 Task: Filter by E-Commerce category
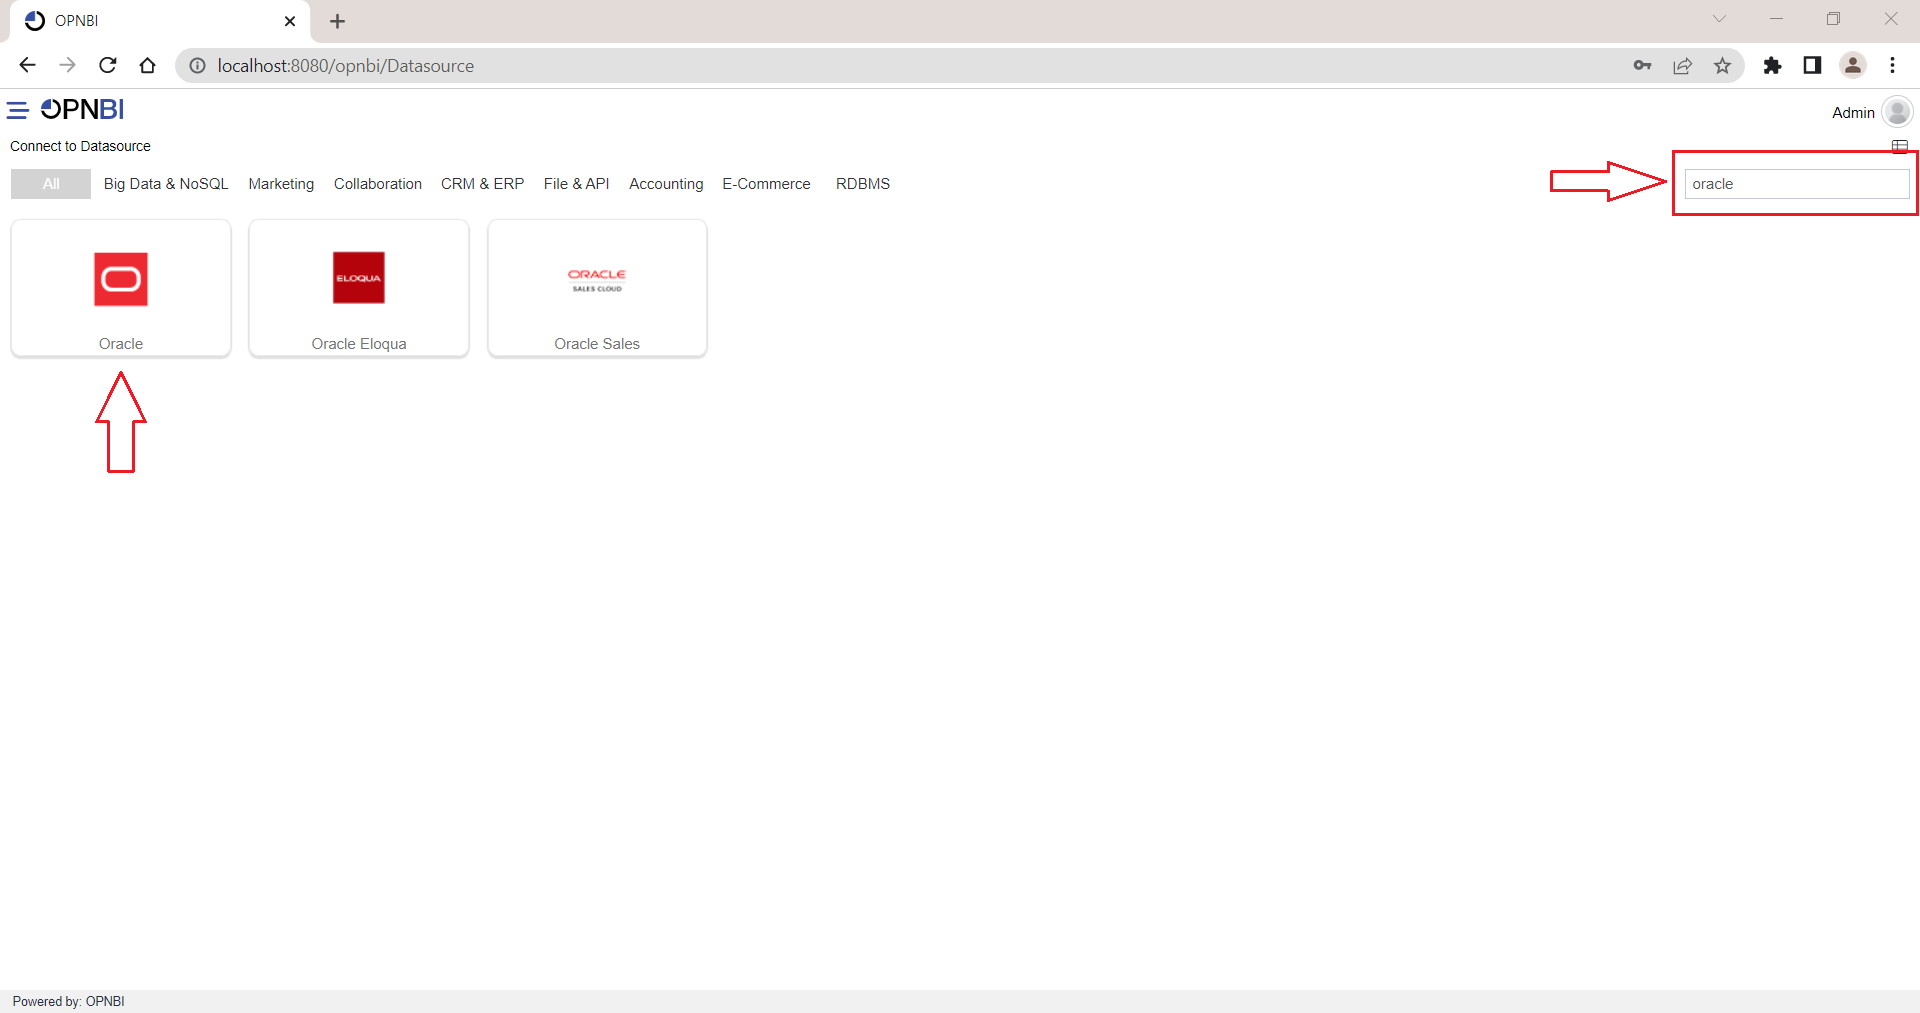(766, 184)
